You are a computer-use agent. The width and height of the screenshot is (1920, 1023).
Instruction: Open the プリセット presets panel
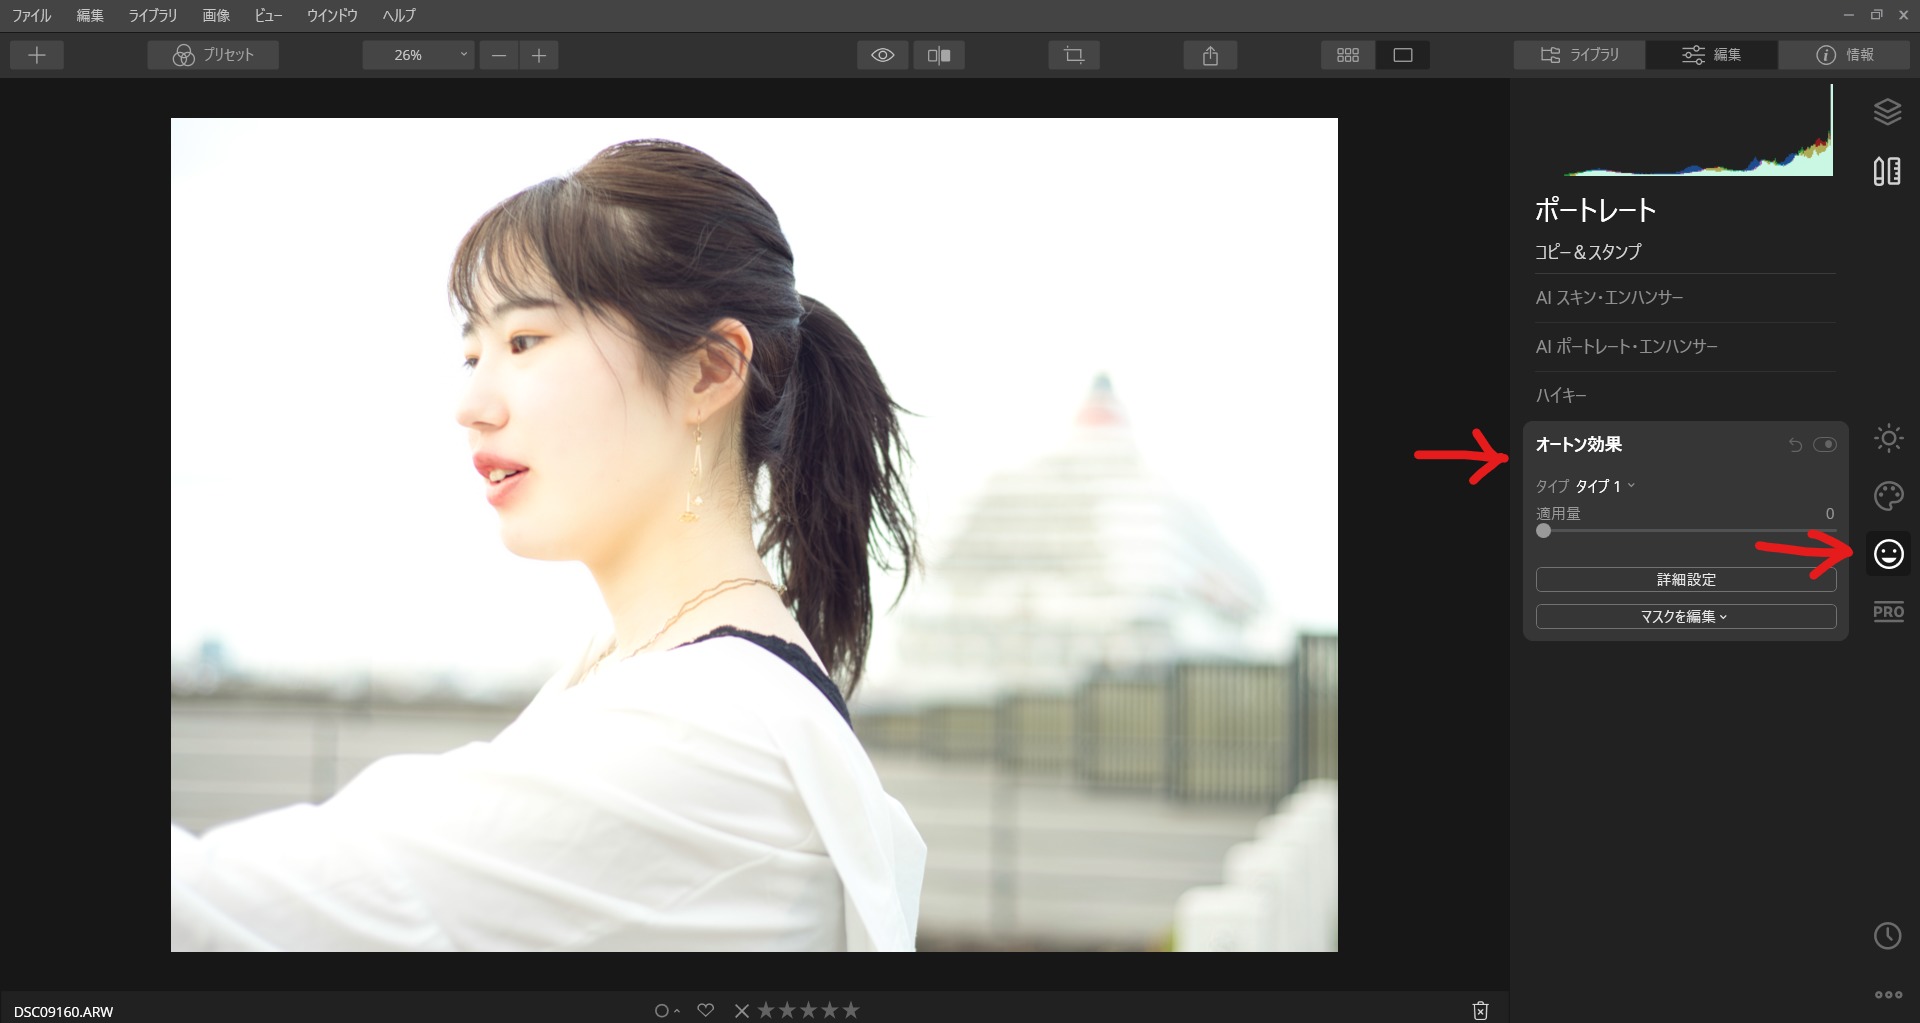pos(213,55)
